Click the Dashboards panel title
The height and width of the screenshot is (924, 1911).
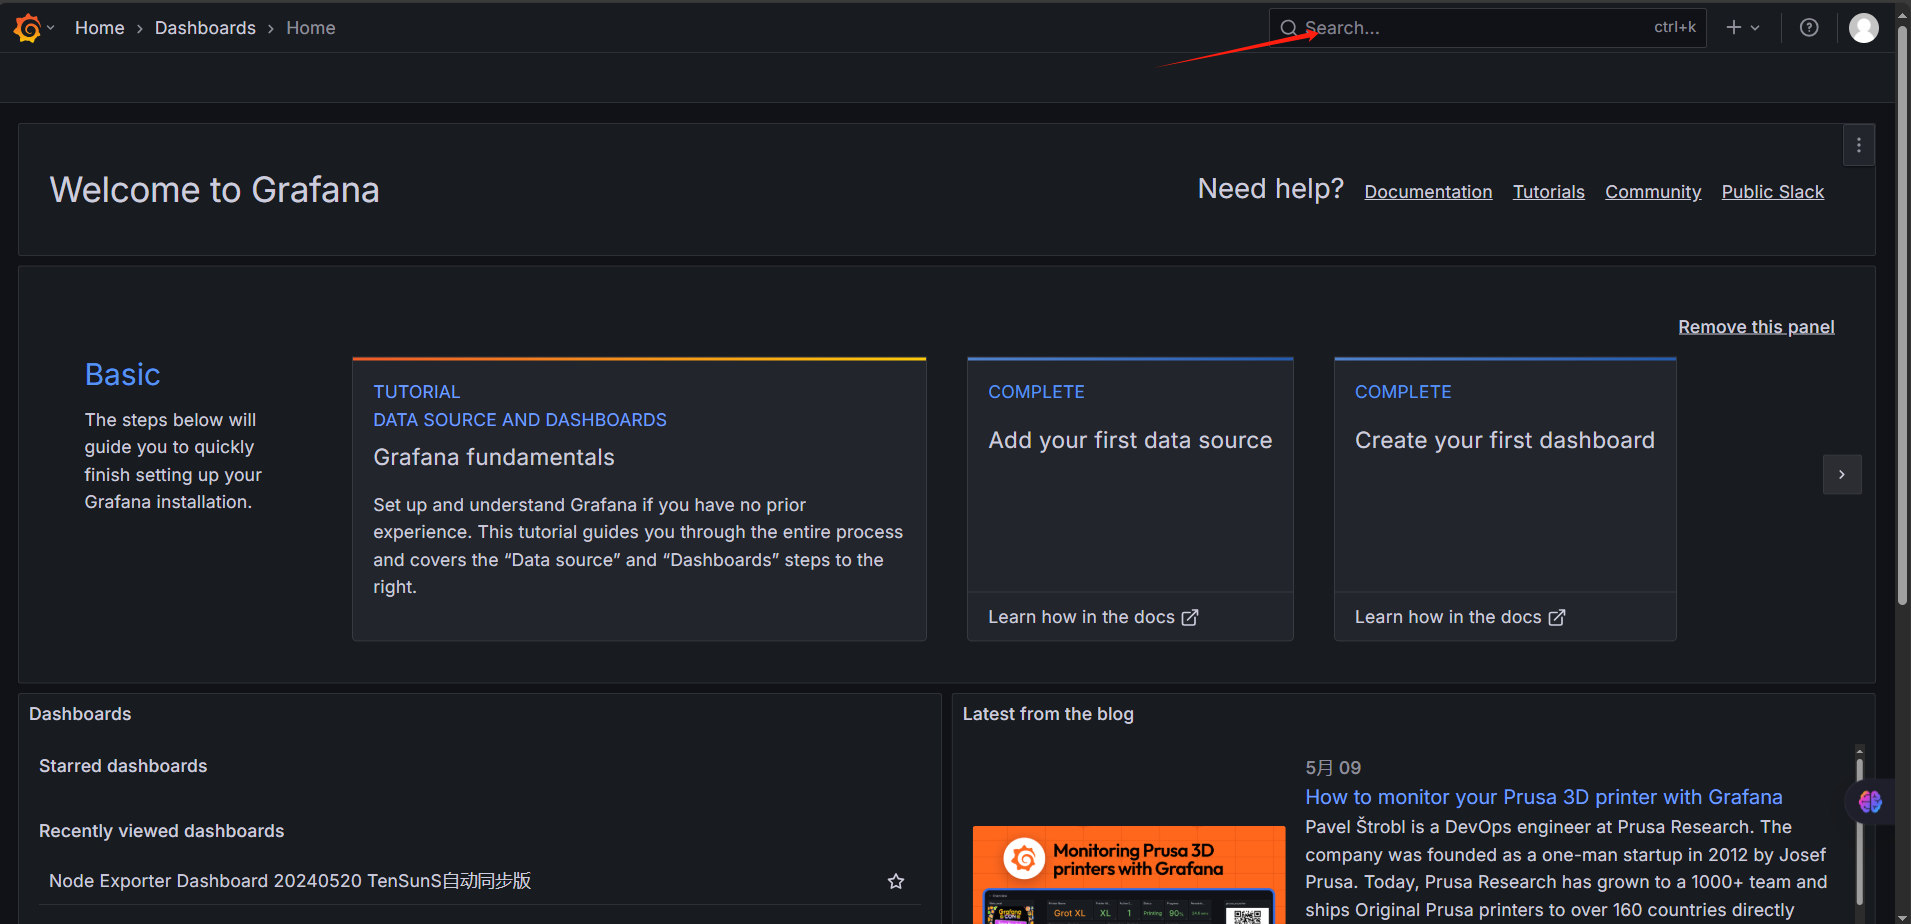click(80, 714)
